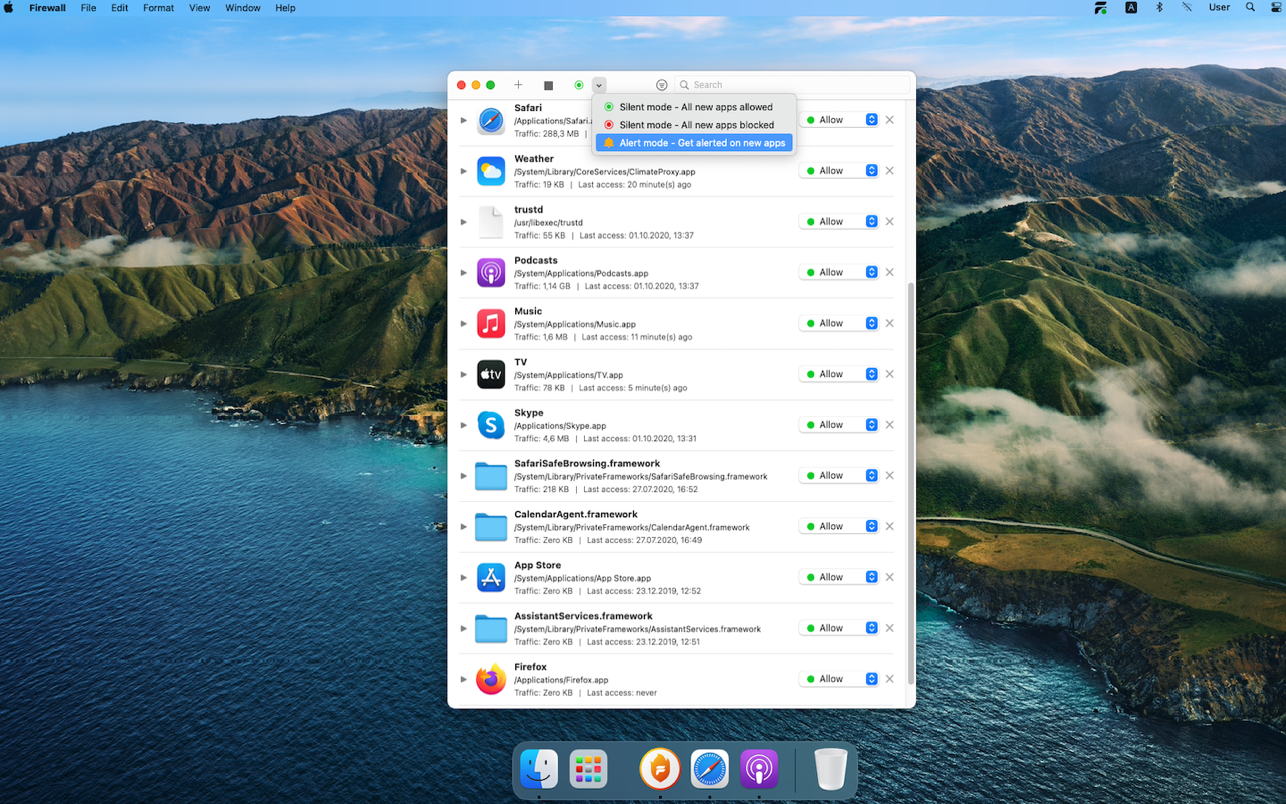The width and height of the screenshot is (1286, 804).
Task: Remove the Weather rule with its X
Action: coord(889,171)
